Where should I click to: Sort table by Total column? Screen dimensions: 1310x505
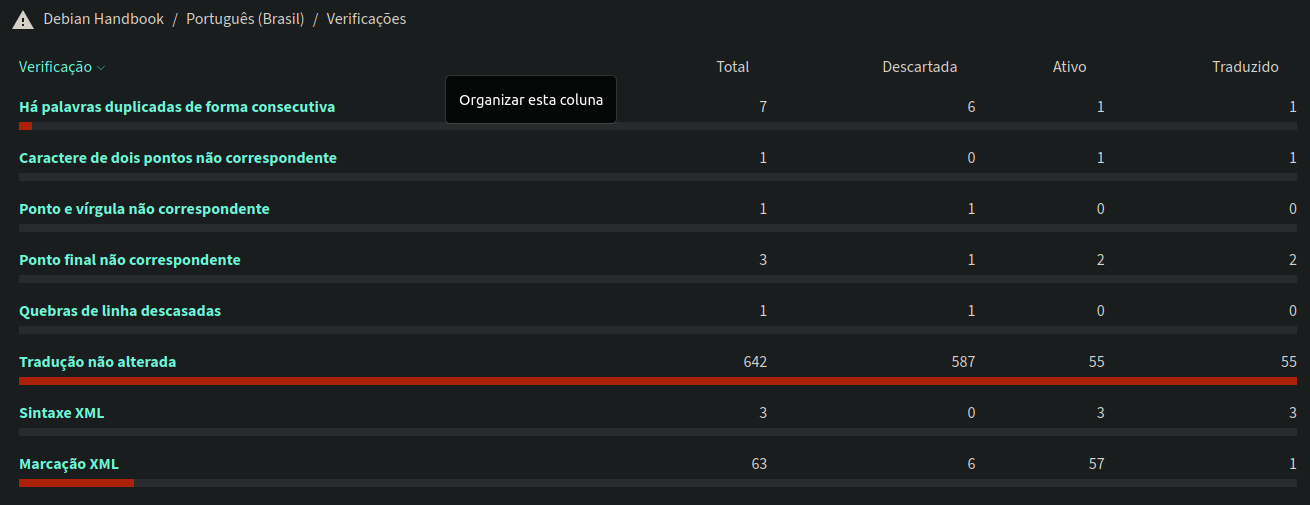point(733,67)
